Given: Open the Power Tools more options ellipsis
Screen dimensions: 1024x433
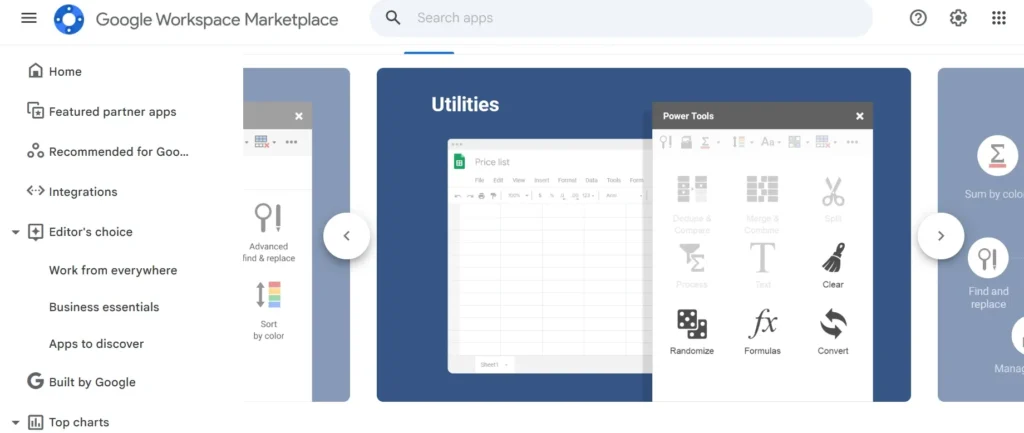Looking at the screenshot, I should 852,142.
